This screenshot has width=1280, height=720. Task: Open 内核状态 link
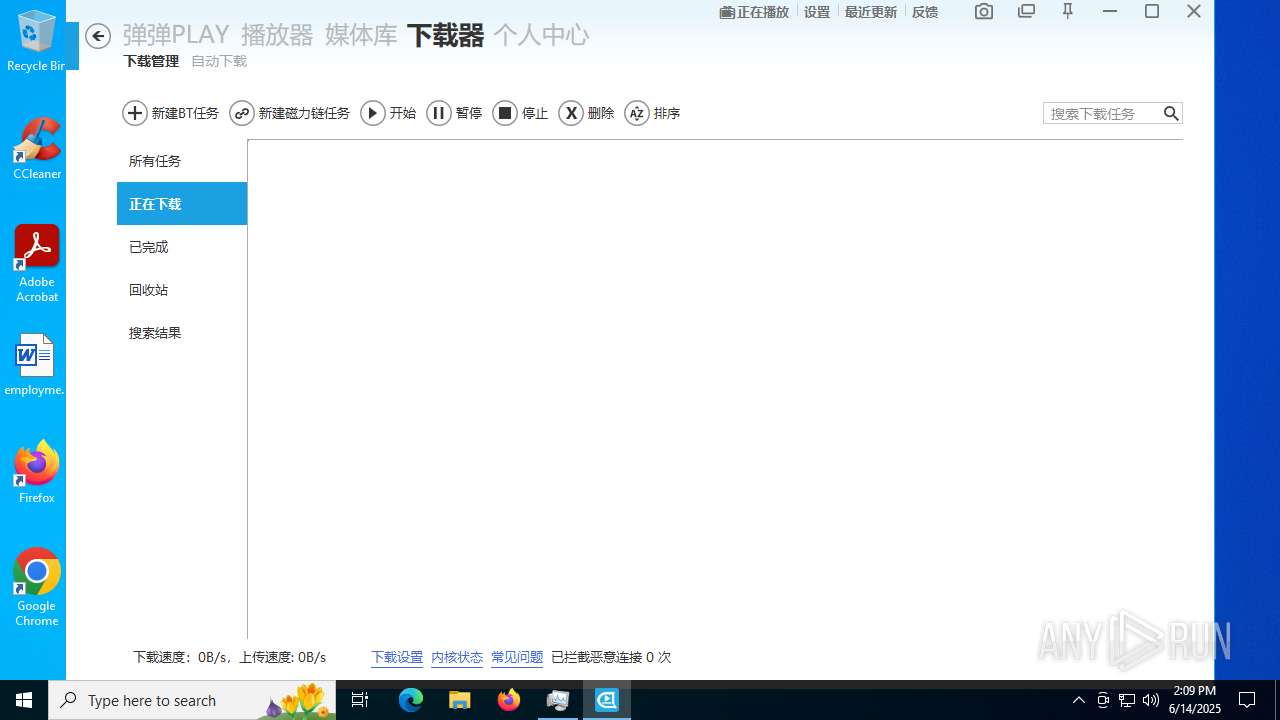457,657
